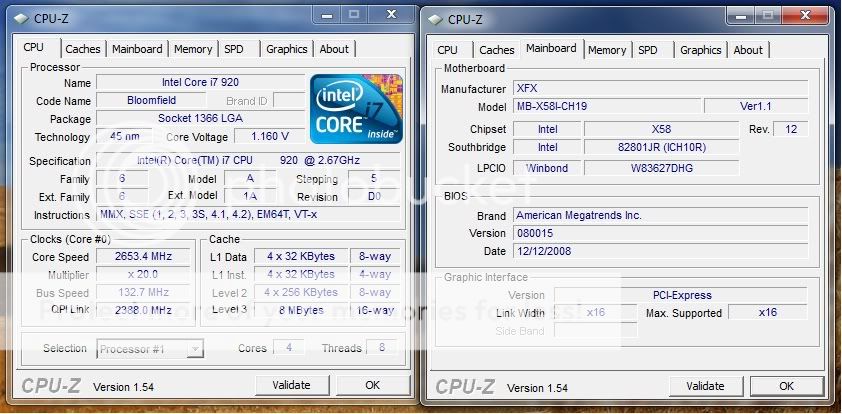Open Caches tab in left CPU-Z window
The width and height of the screenshot is (842, 414).
(83, 49)
